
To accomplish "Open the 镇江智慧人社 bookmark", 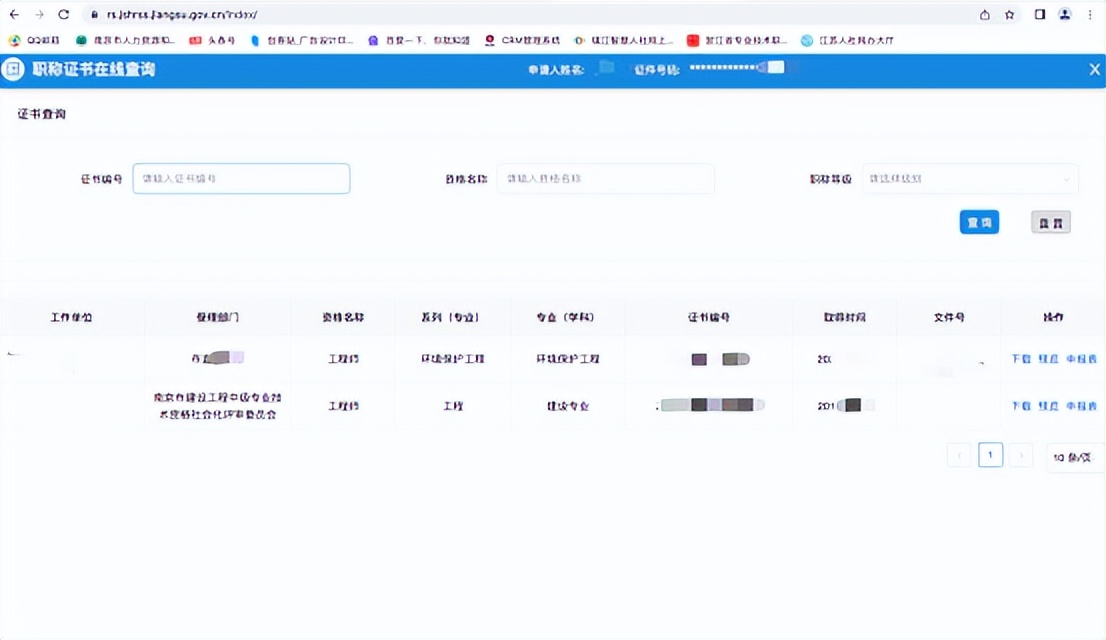I will [632, 40].
